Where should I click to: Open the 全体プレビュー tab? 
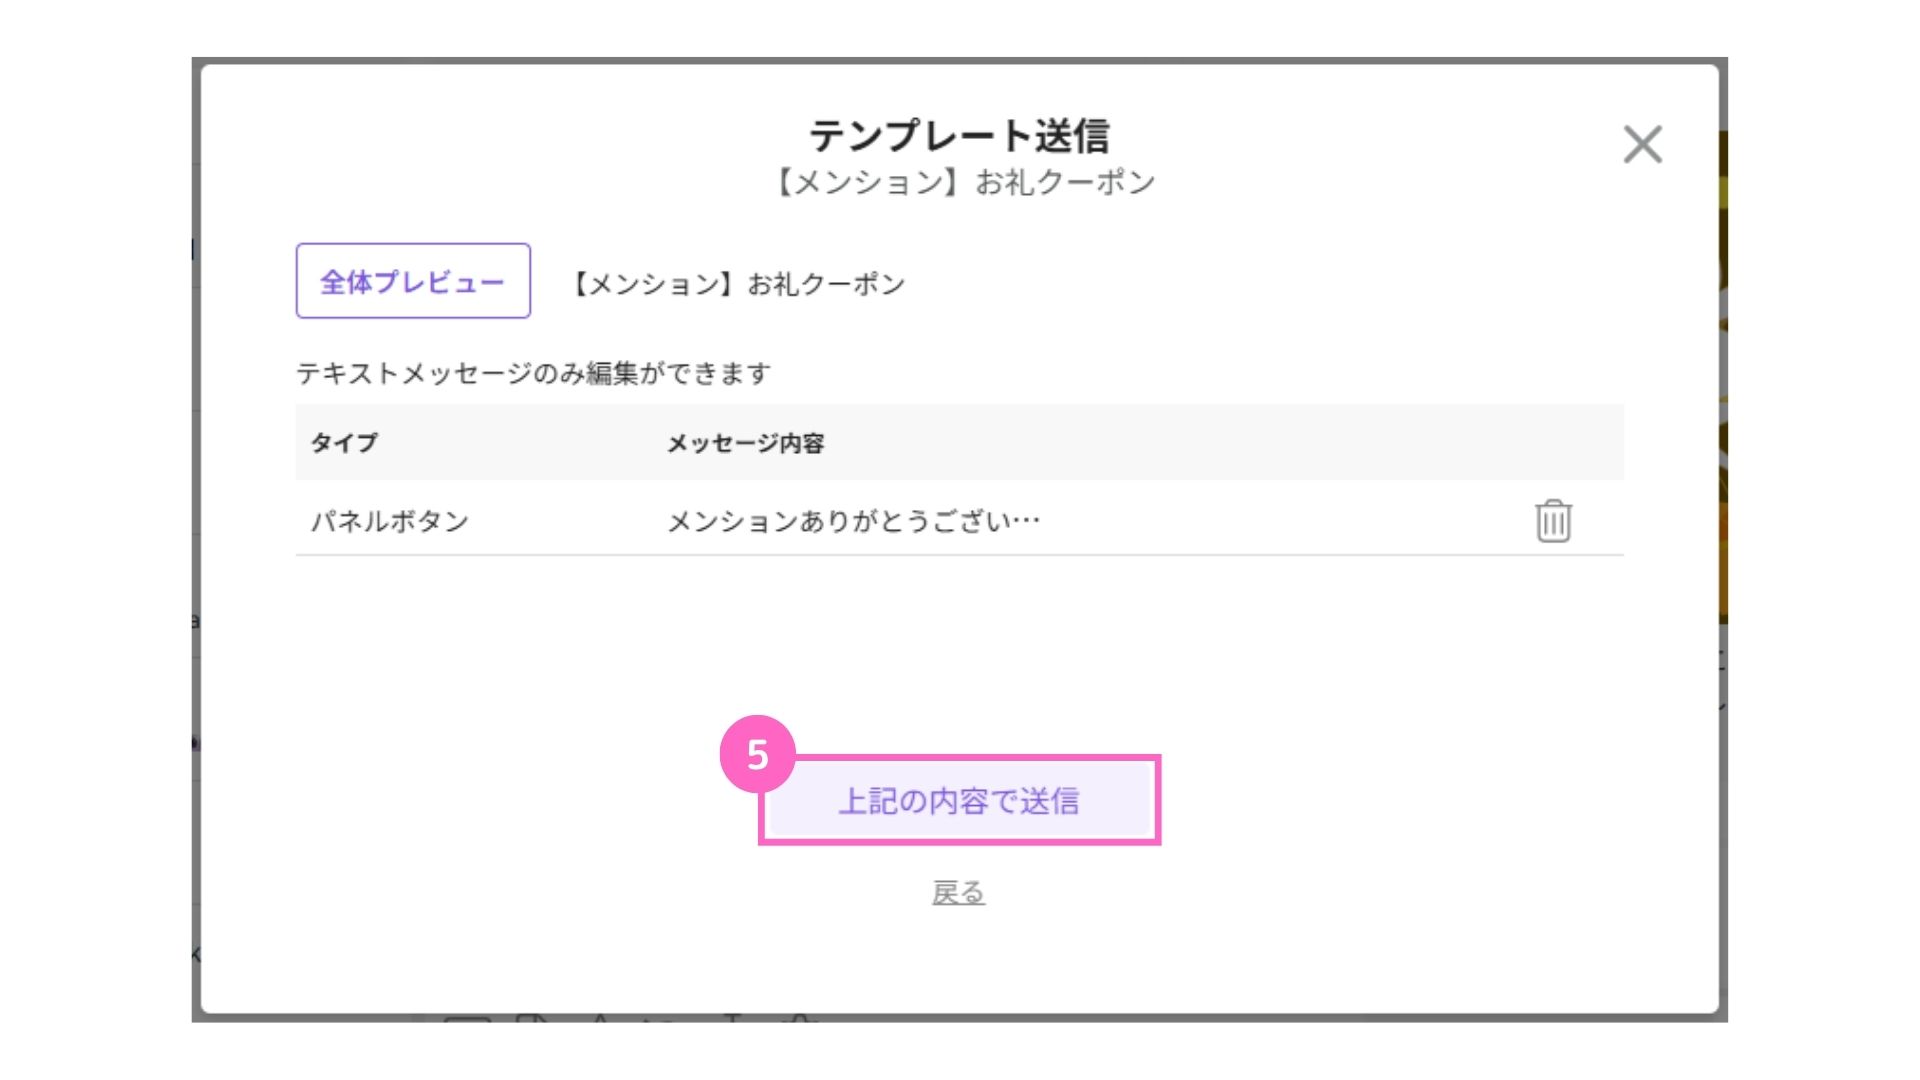413,281
